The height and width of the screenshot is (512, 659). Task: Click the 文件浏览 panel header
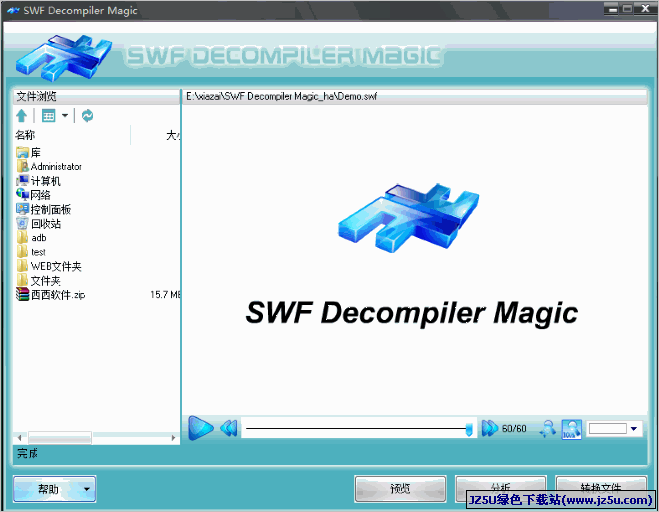click(x=96, y=96)
